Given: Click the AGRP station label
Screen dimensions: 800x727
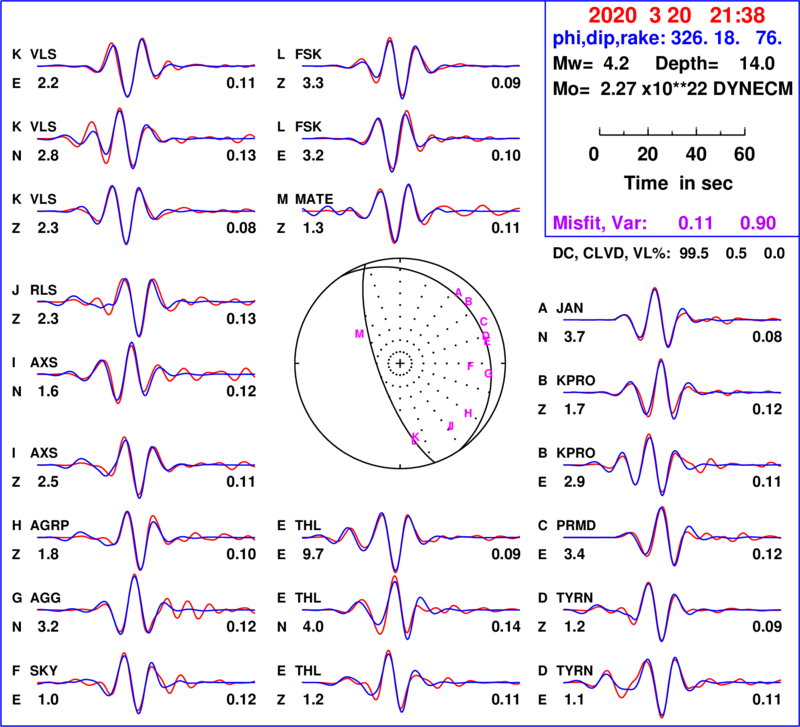Looking at the screenshot, I should pos(49,525).
